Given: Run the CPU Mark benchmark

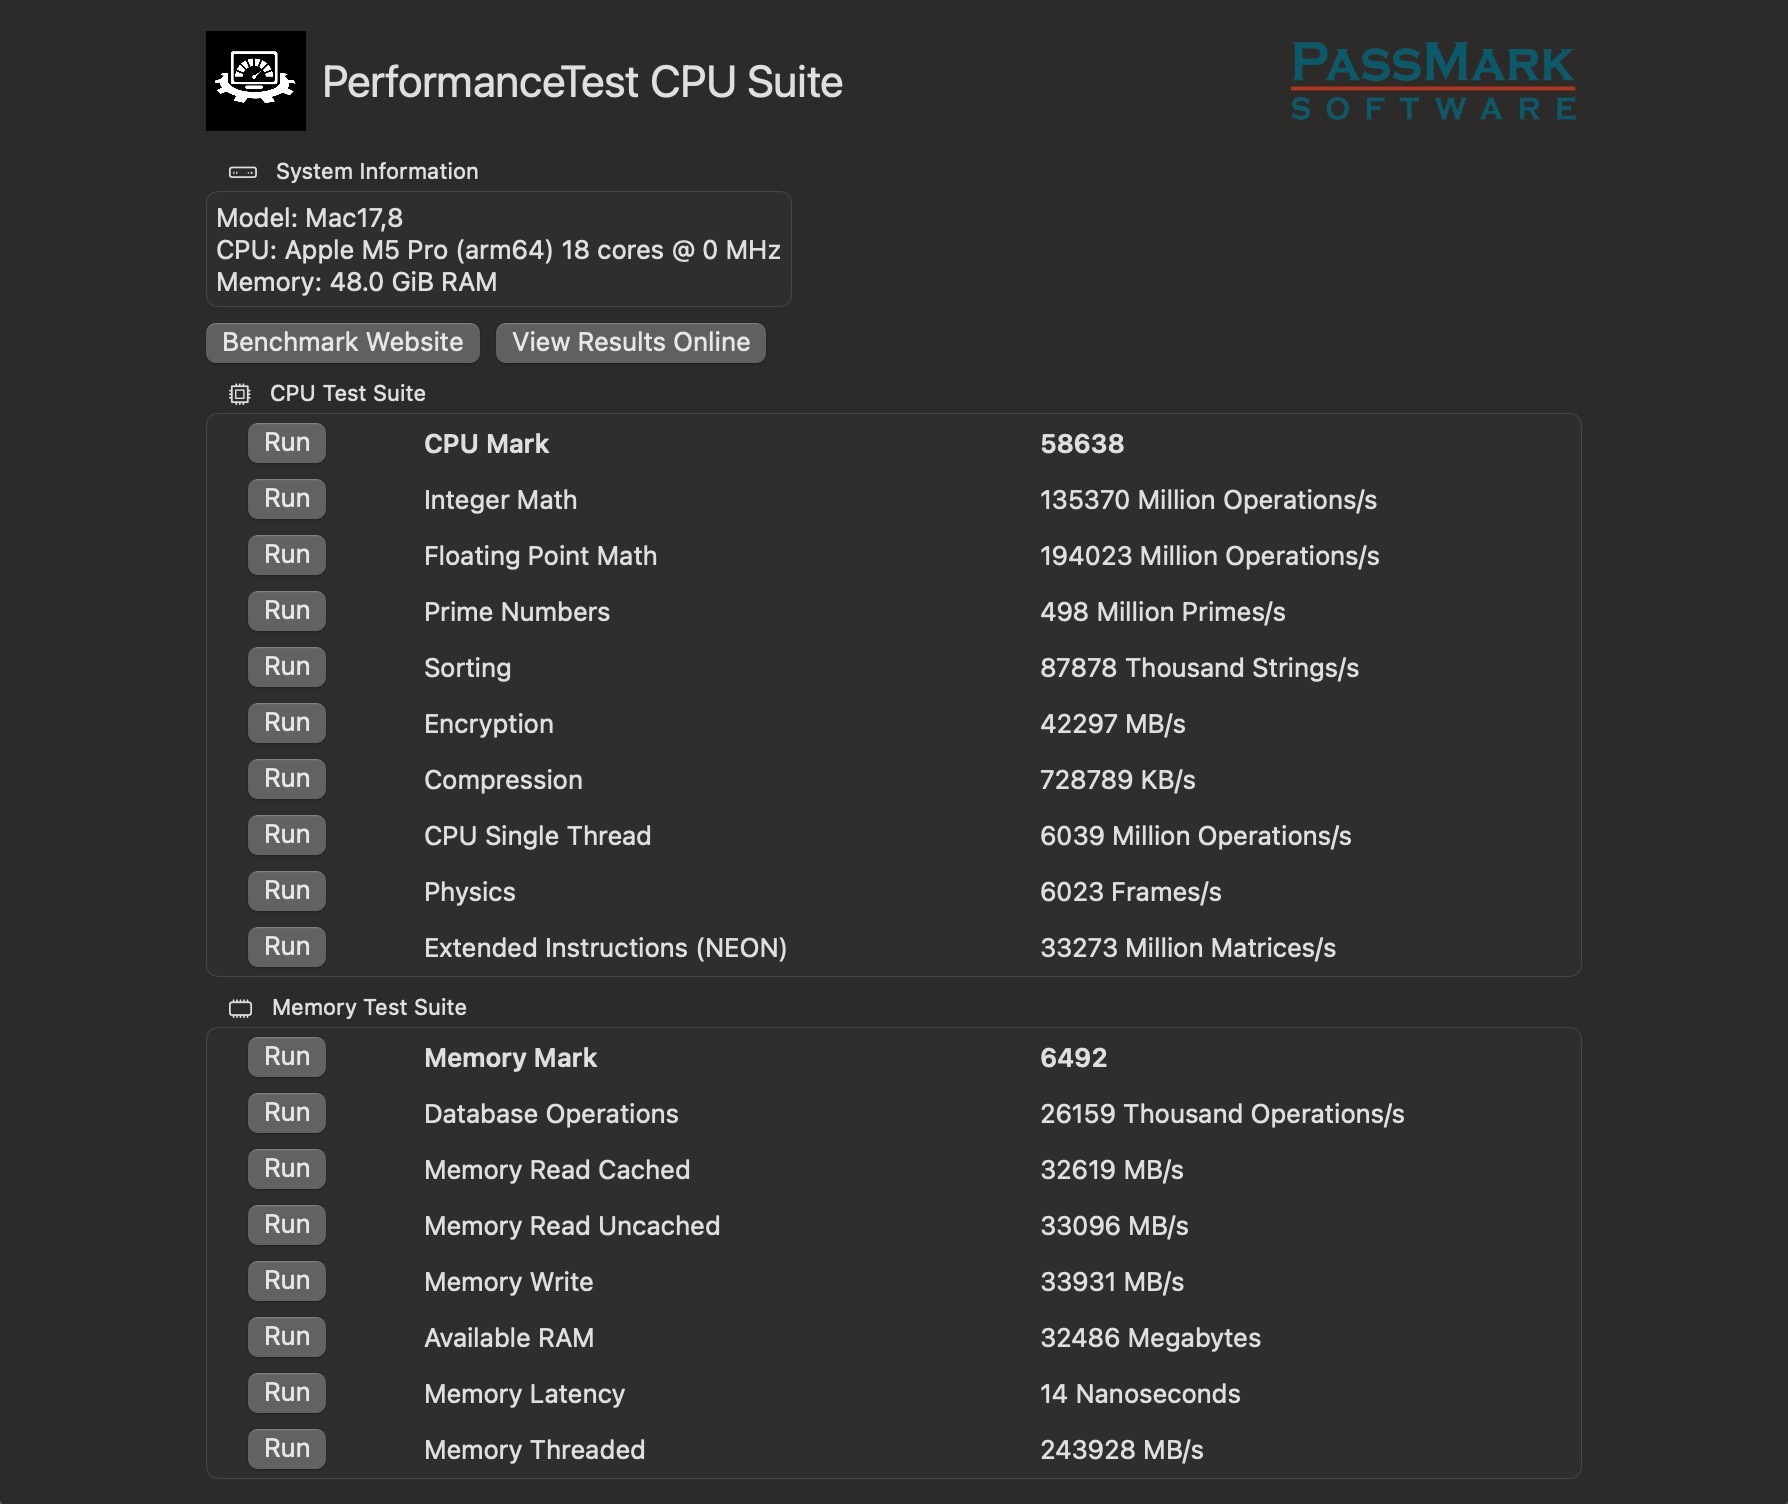Looking at the screenshot, I should [286, 442].
